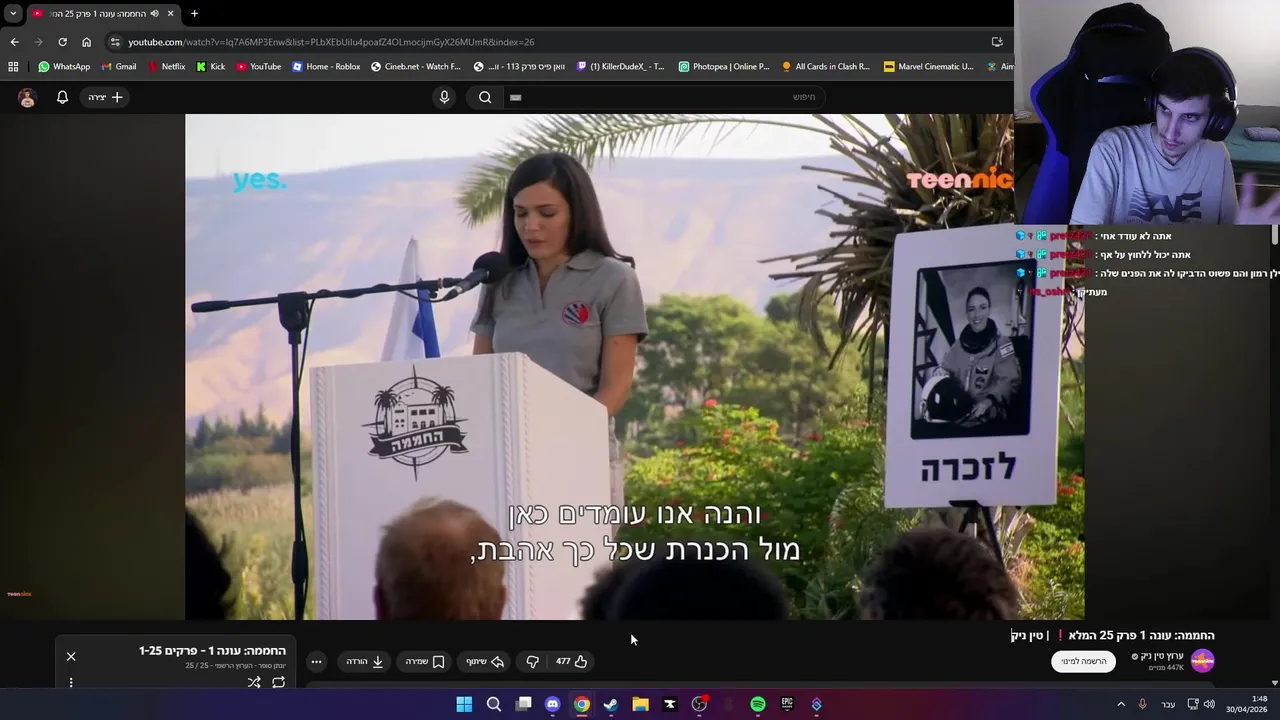Open the Windows Start menu
Image resolution: width=1280 pixels, height=720 pixels.
click(464, 704)
